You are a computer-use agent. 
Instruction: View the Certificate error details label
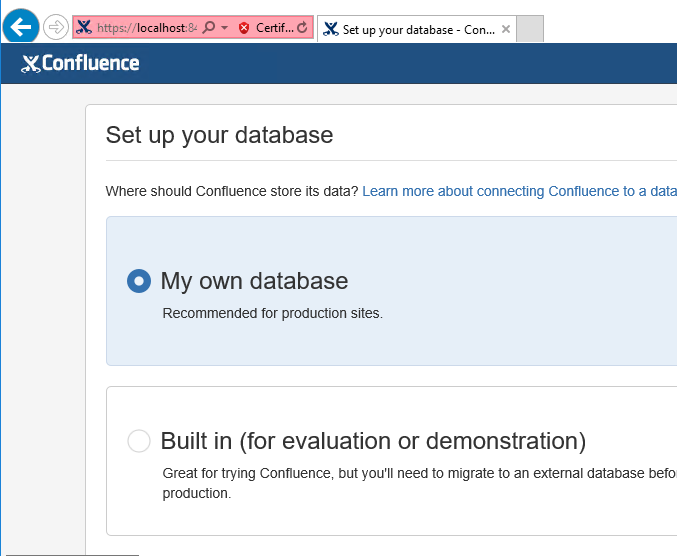[275, 28]
